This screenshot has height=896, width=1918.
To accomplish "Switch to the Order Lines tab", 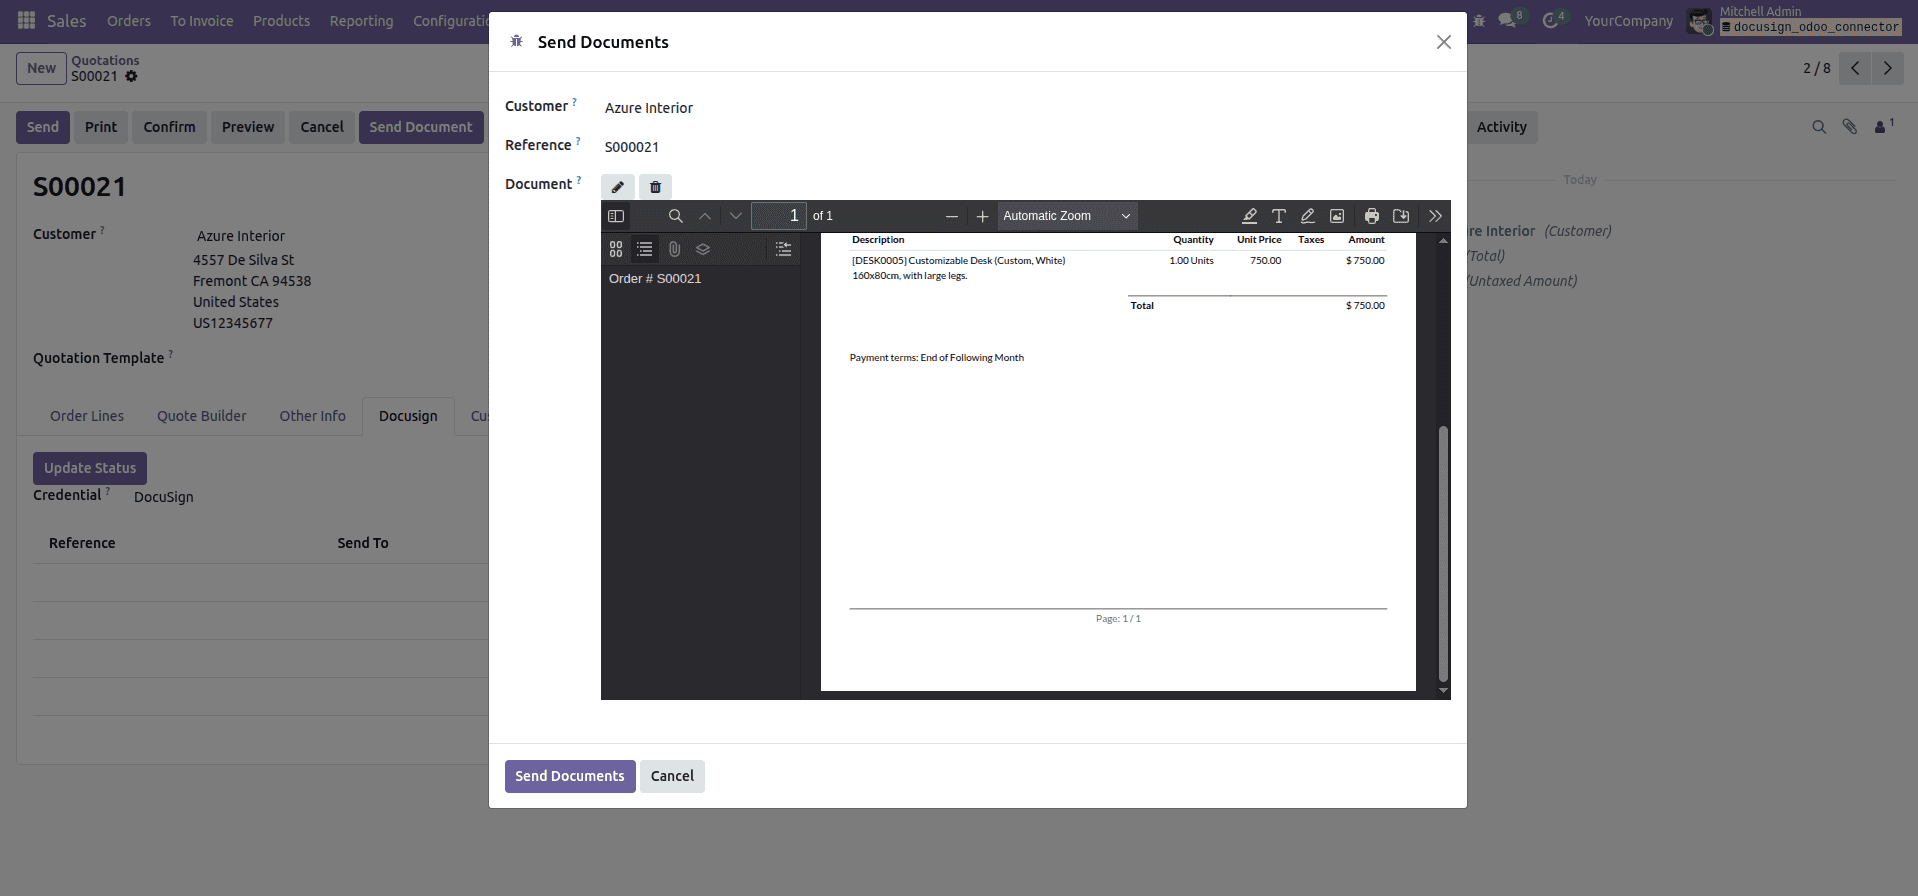I will 87,416.
